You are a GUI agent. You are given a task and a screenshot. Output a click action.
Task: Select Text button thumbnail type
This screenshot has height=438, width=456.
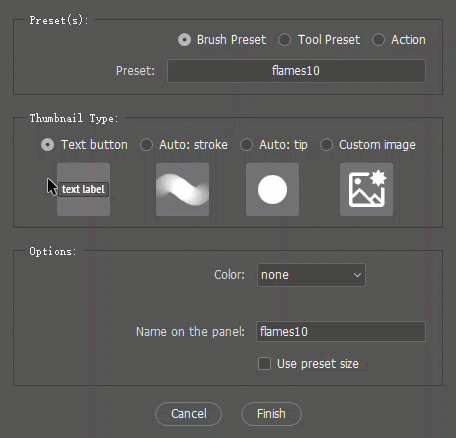[47, 145]
